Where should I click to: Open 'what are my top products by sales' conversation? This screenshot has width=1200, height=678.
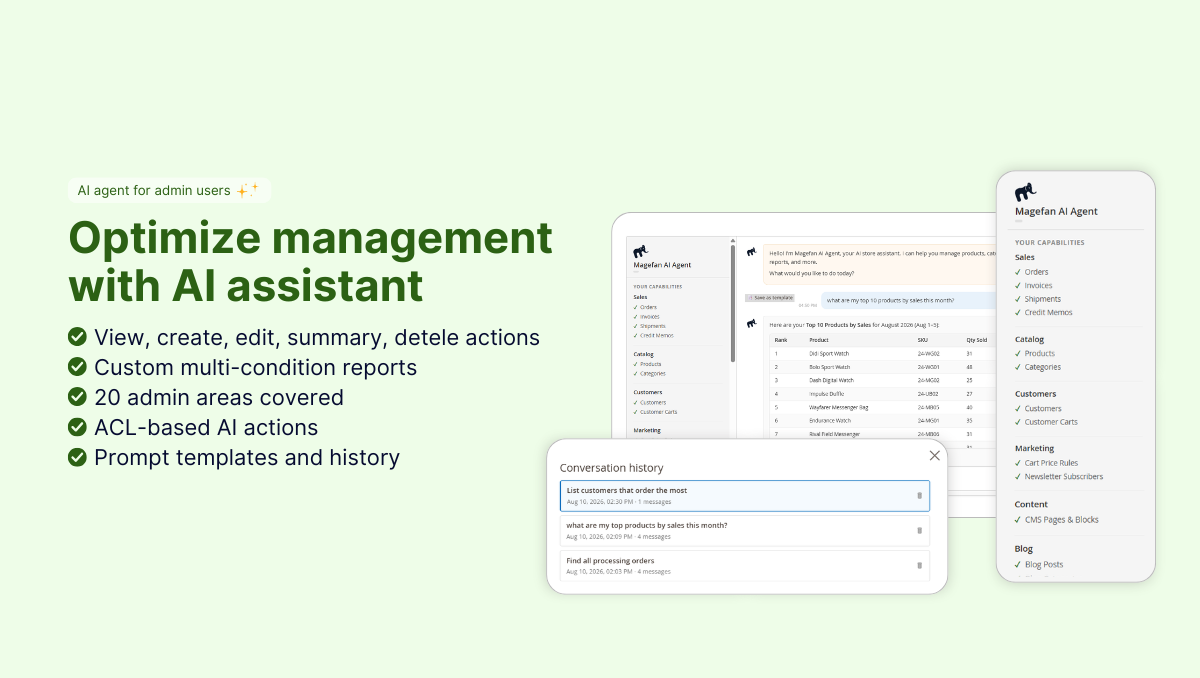click(744, 530)
